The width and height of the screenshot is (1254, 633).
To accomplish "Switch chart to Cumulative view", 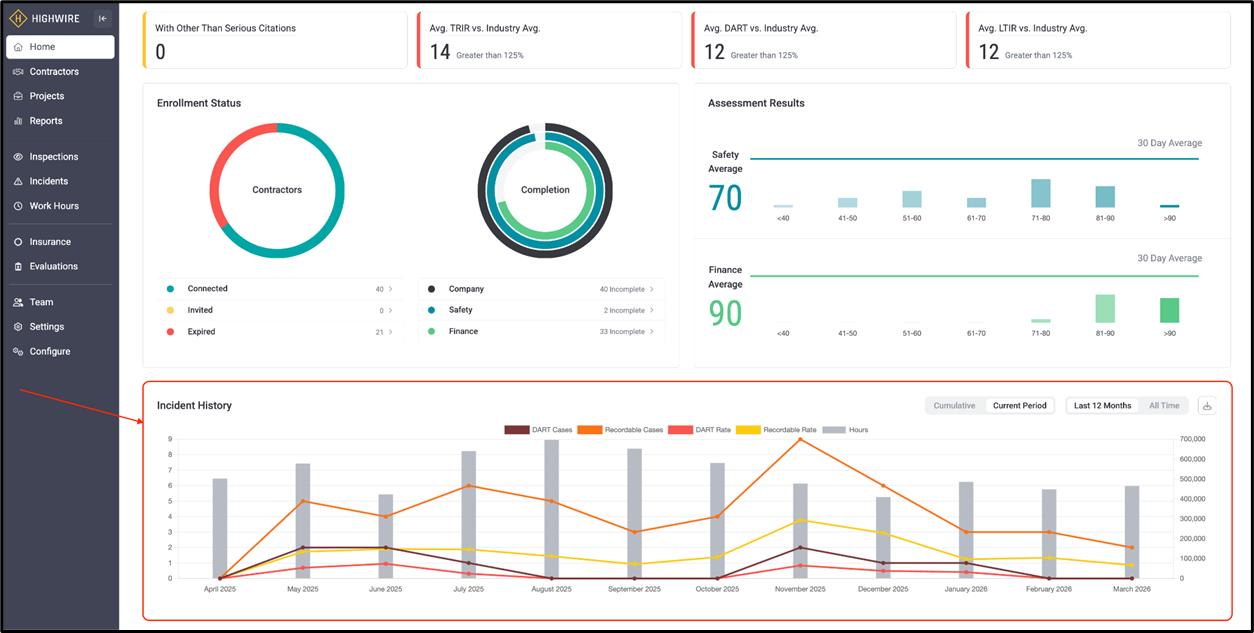I will coord(954,406).
